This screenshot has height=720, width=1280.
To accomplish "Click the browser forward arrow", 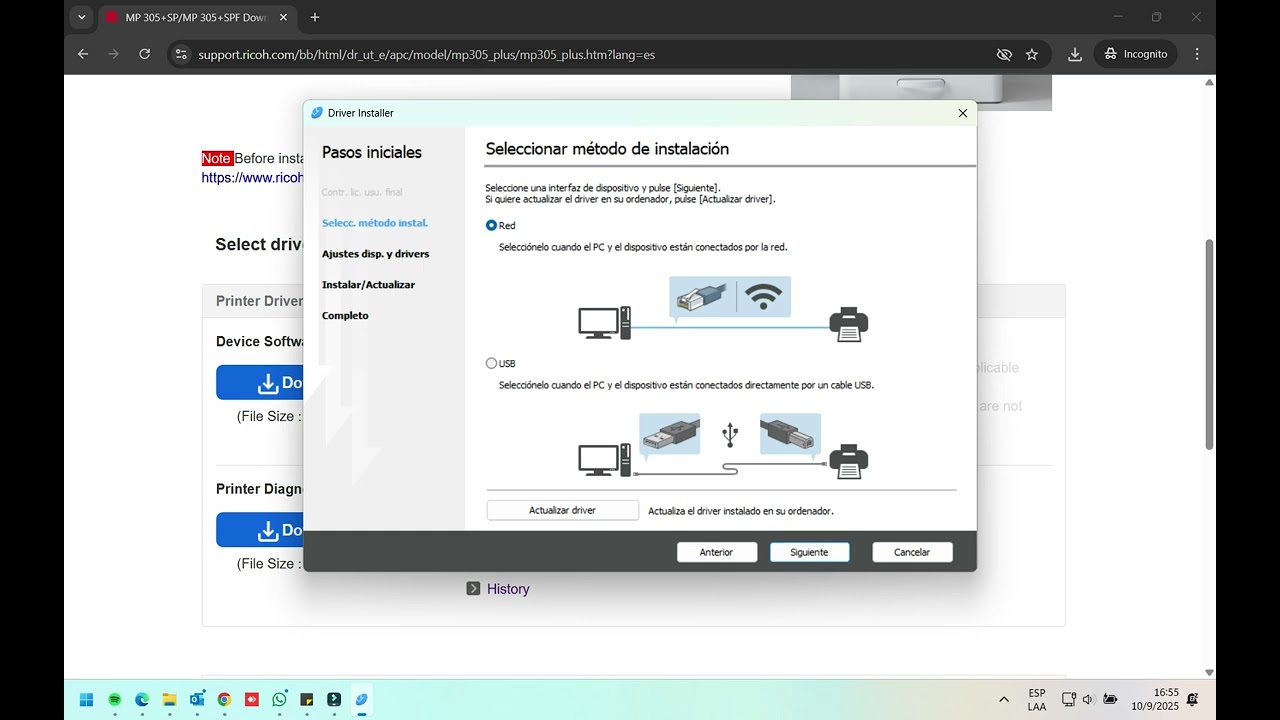I will point(113,54).
